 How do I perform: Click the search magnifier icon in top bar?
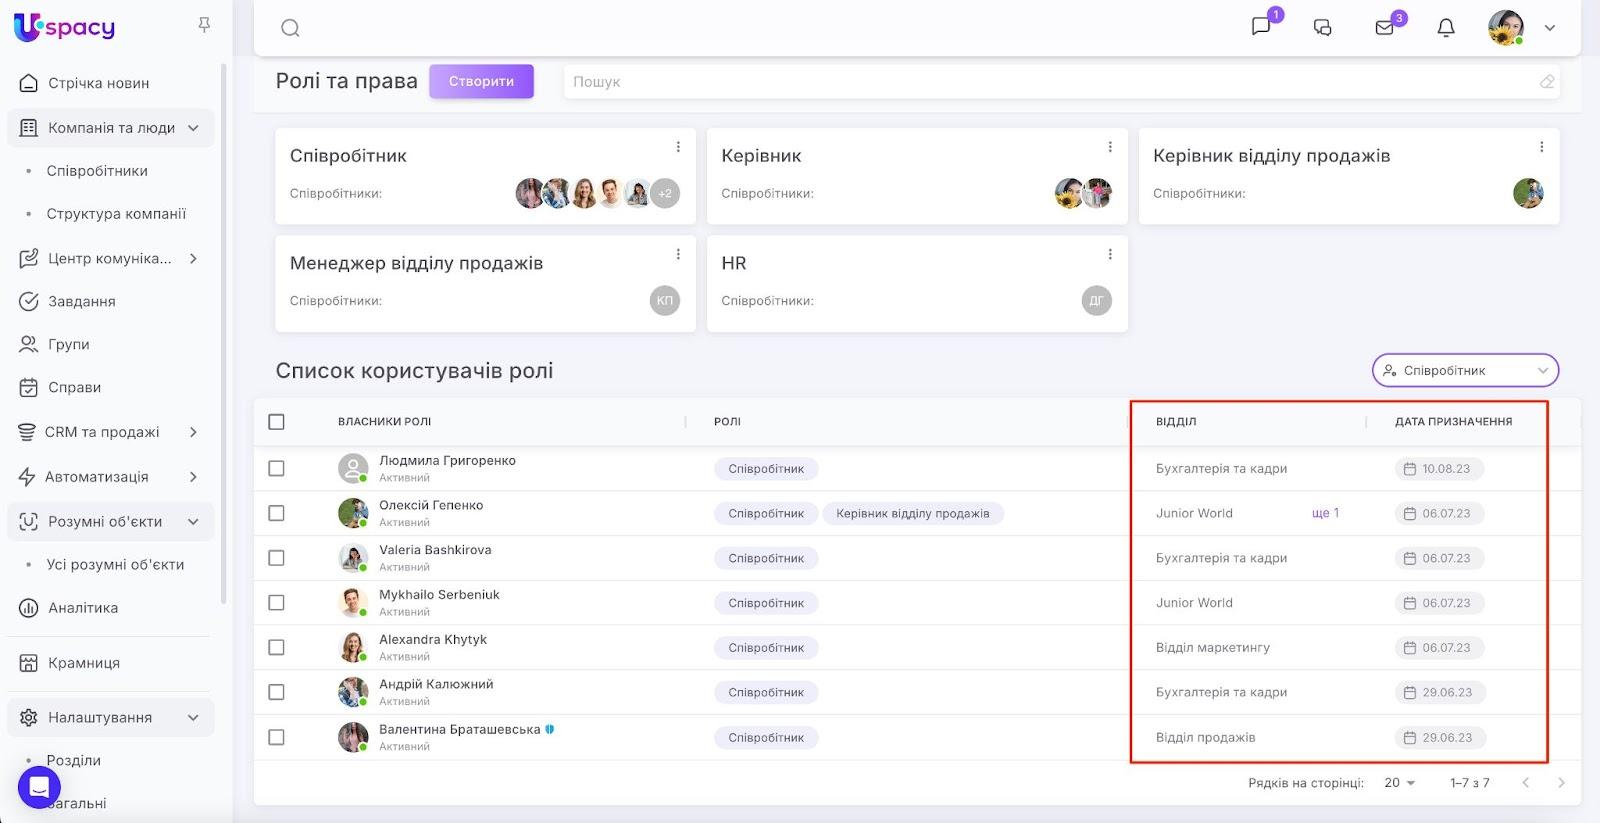pos(290,28)
